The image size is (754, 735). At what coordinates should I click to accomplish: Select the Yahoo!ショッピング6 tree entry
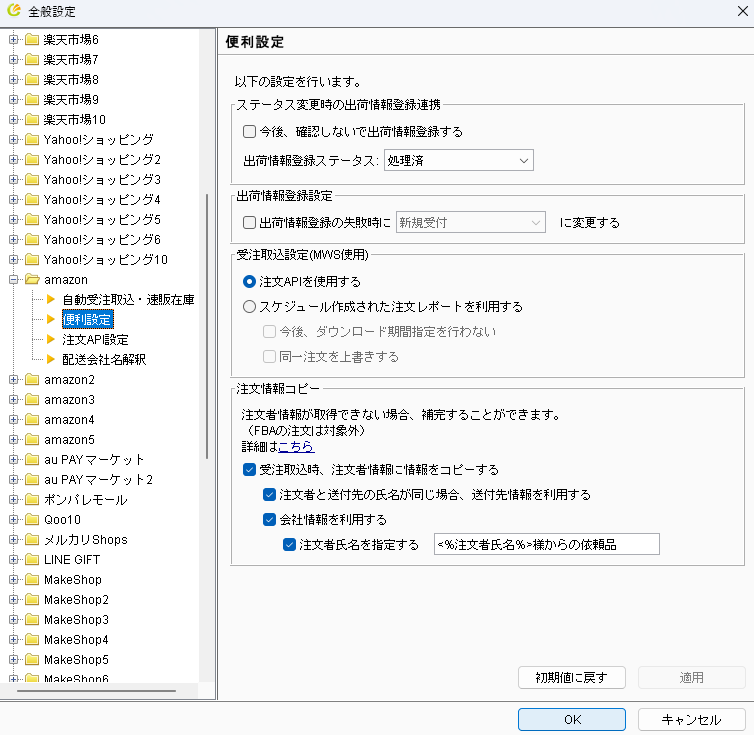102,240
